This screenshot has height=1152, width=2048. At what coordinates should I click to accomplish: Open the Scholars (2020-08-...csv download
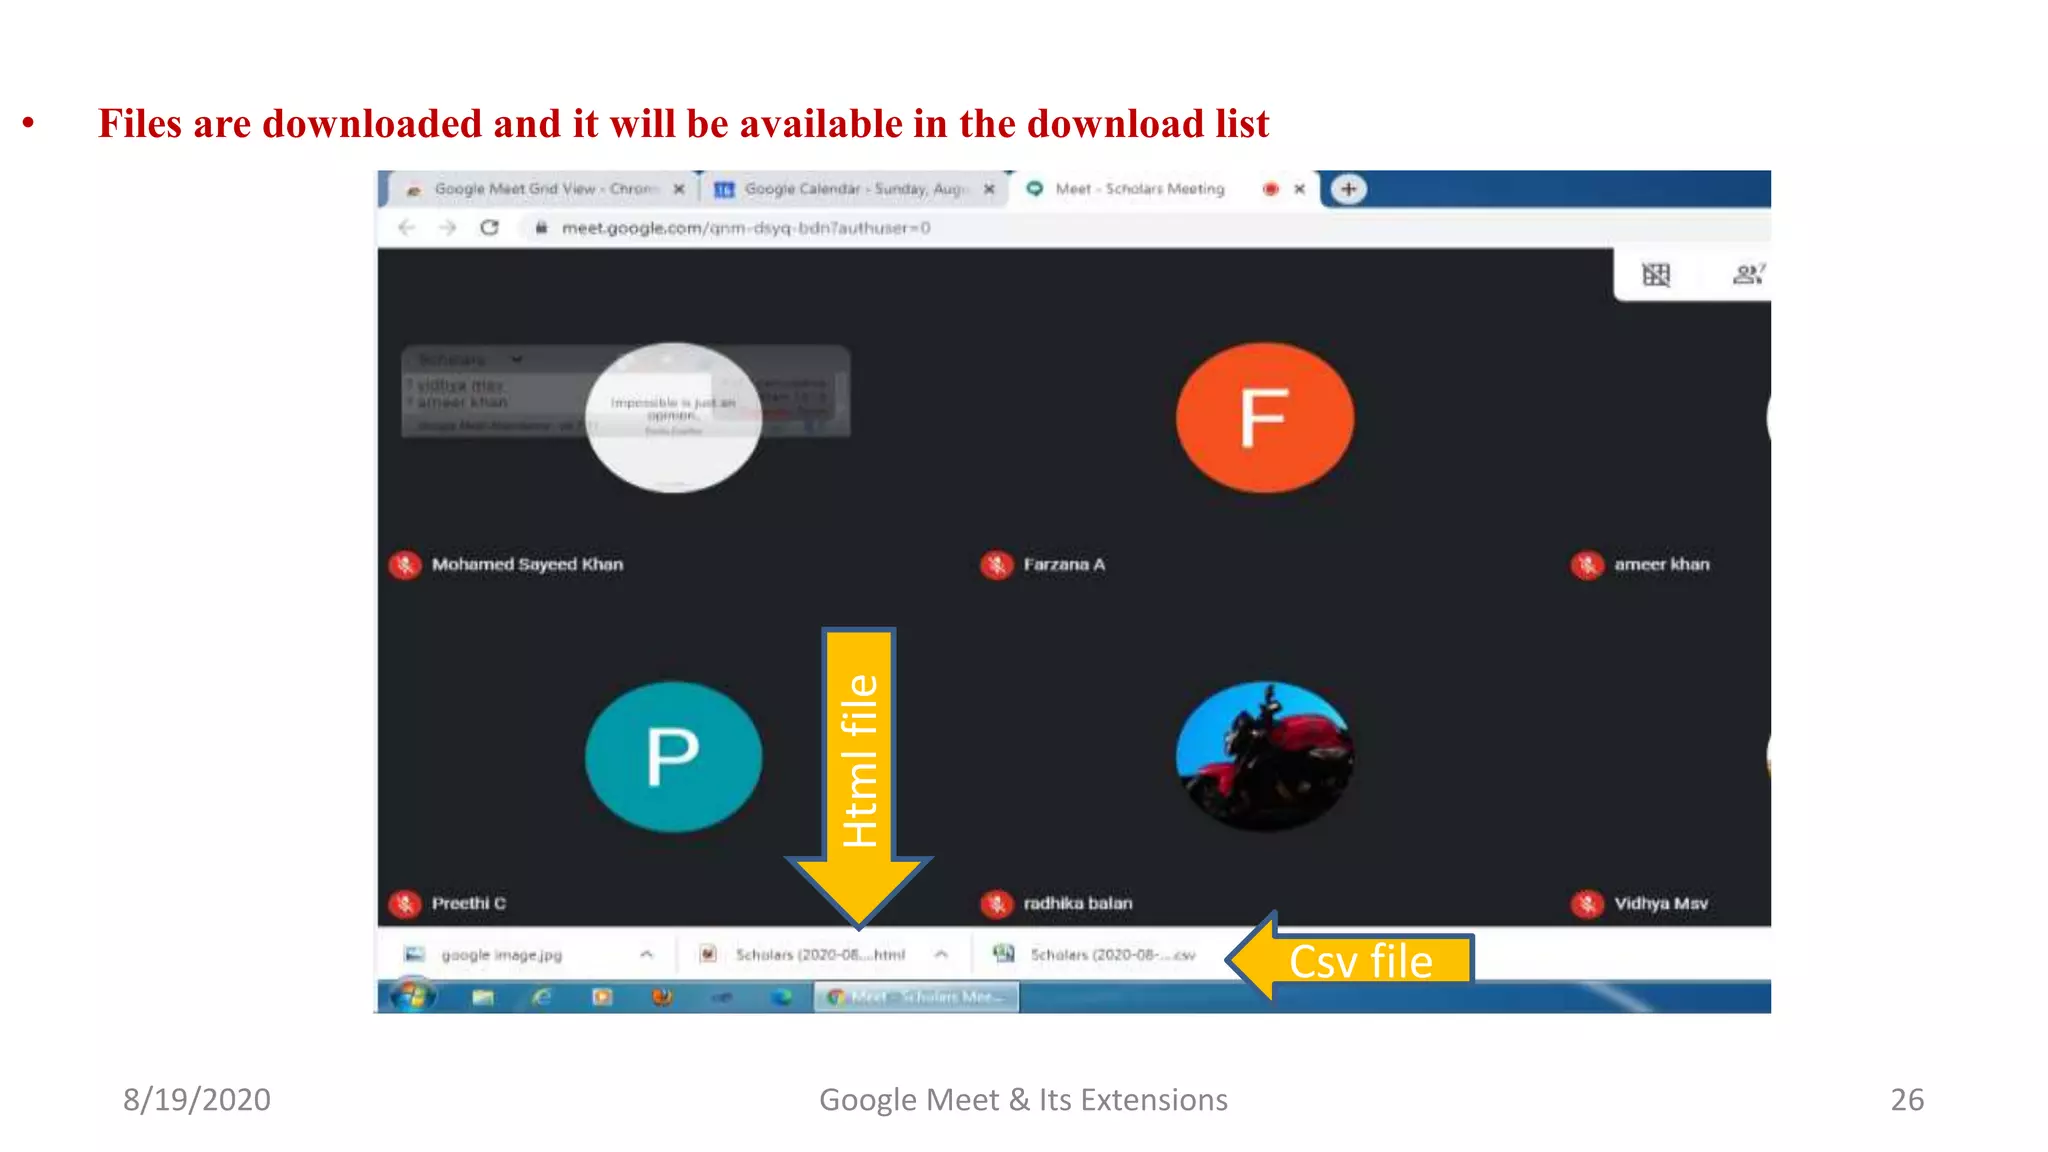[1113, 955]
